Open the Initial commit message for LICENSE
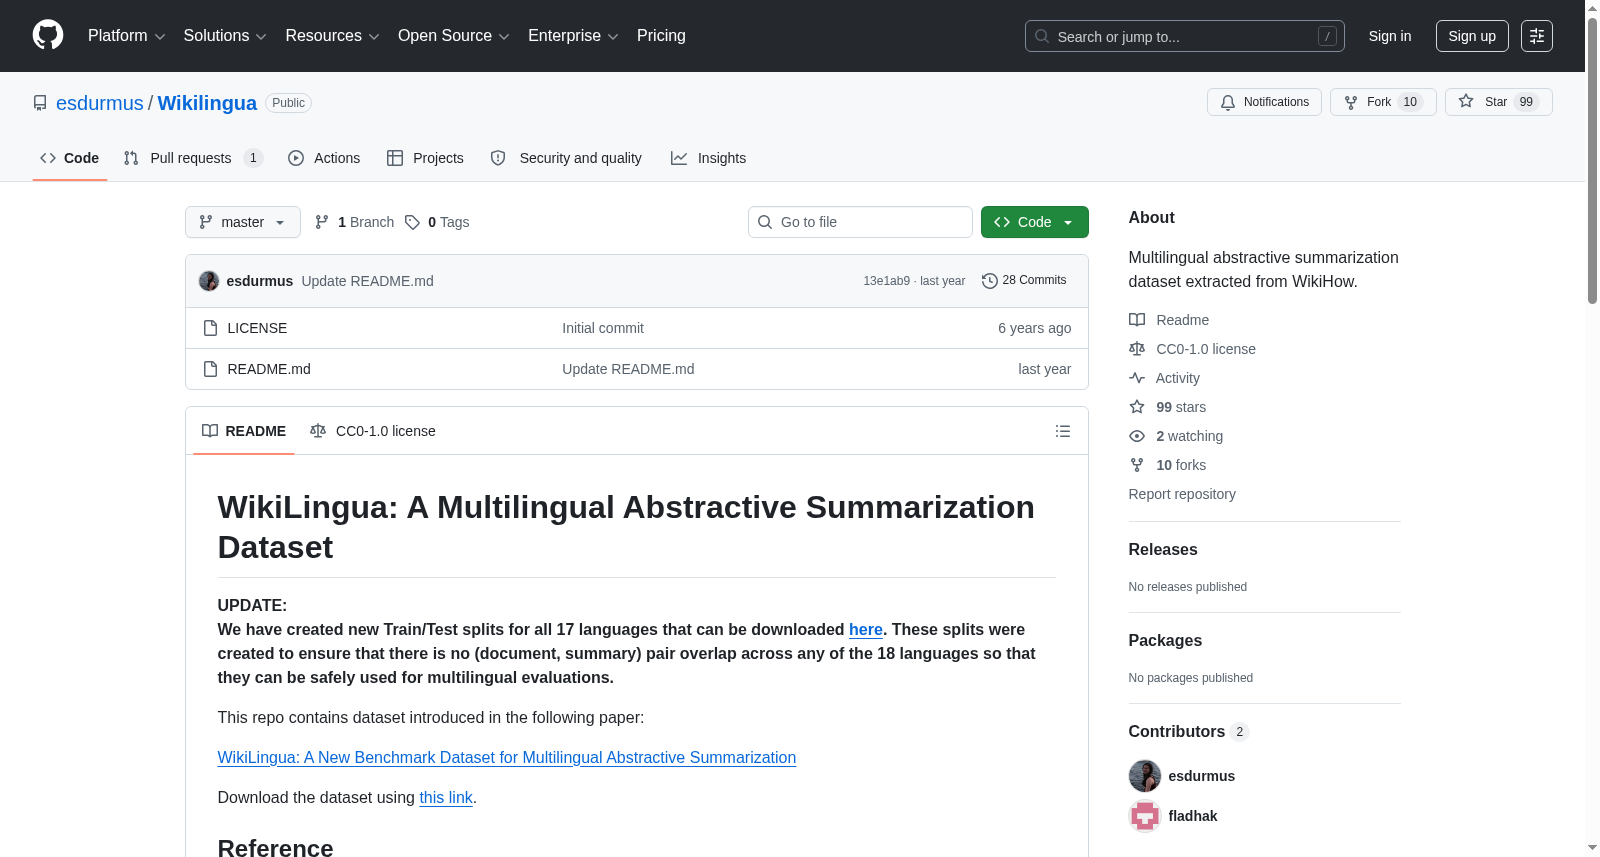Image resolution: width=1600 pixels, height=857 pixels. tap(603, 328)
